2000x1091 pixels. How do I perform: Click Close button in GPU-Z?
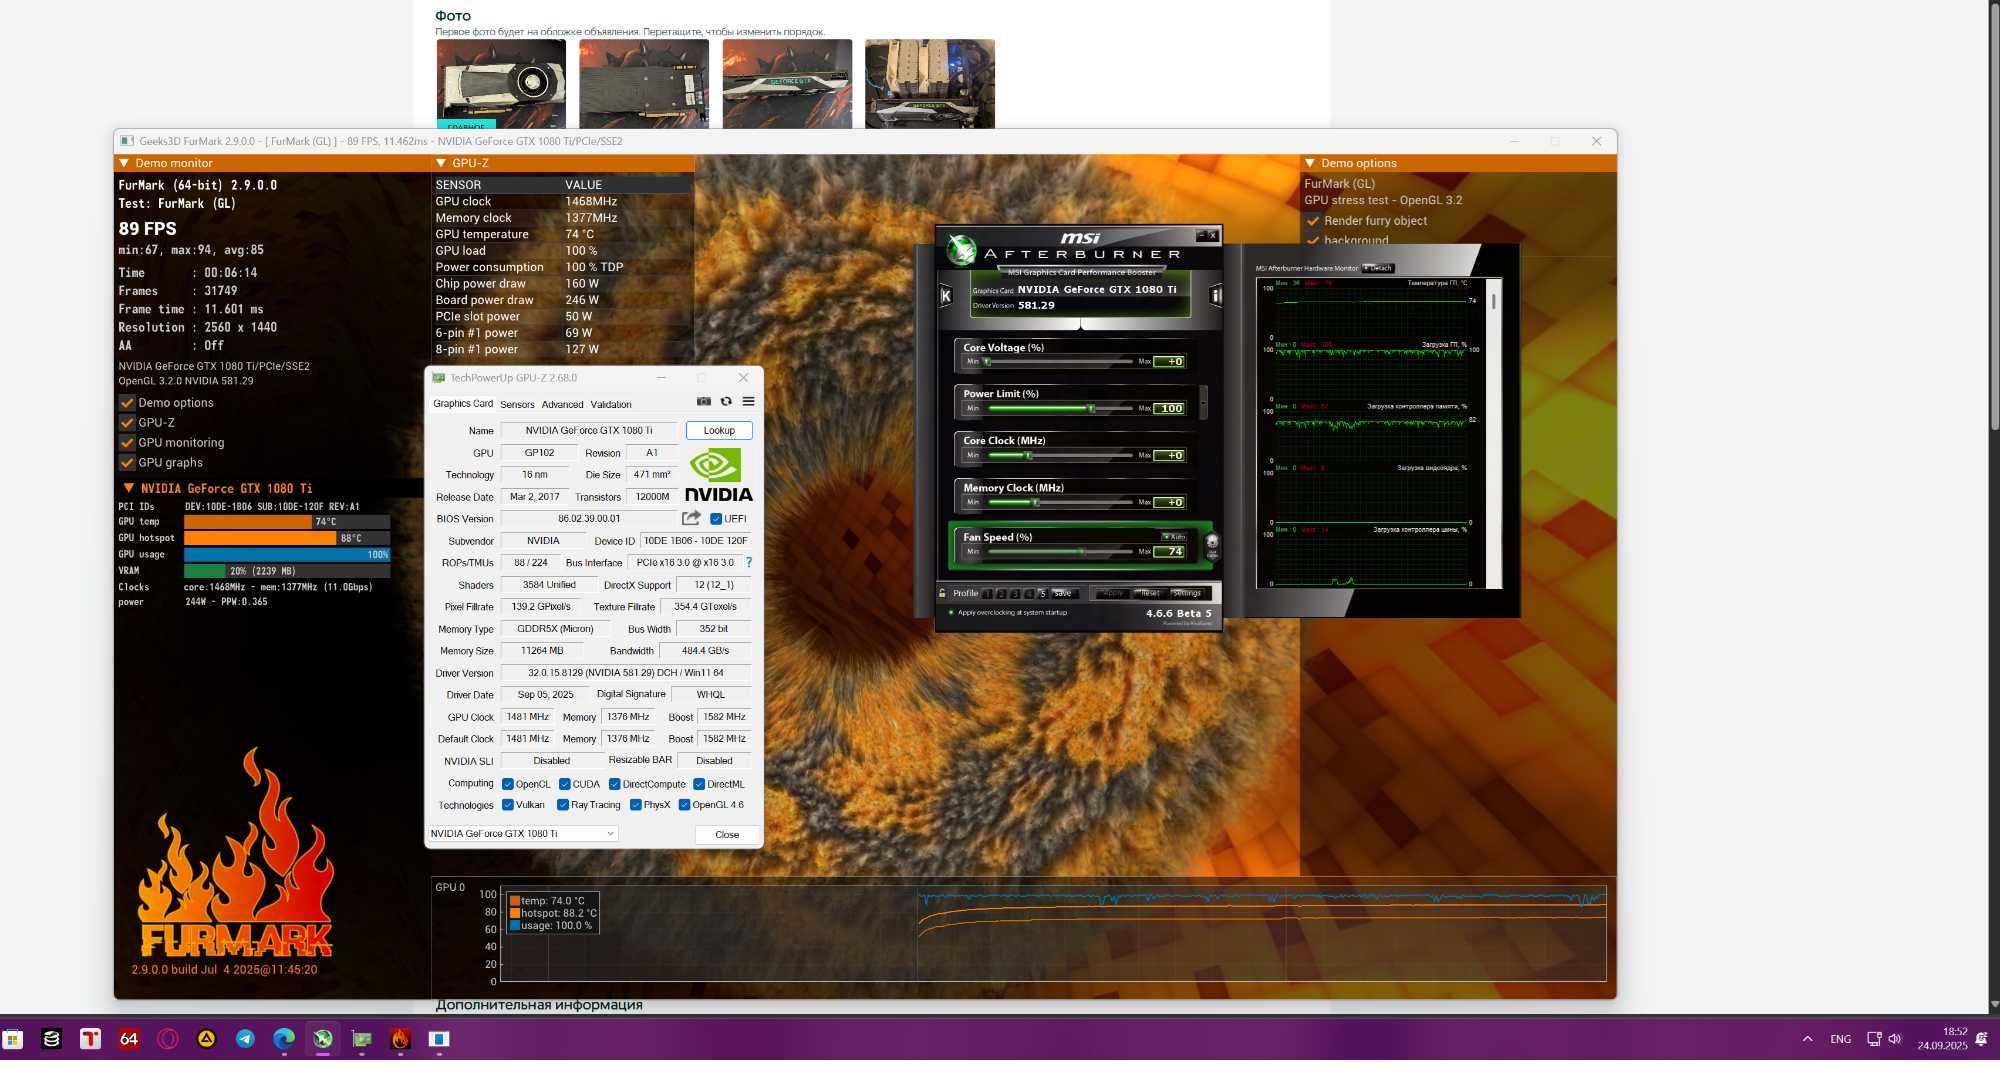[727, 834]
